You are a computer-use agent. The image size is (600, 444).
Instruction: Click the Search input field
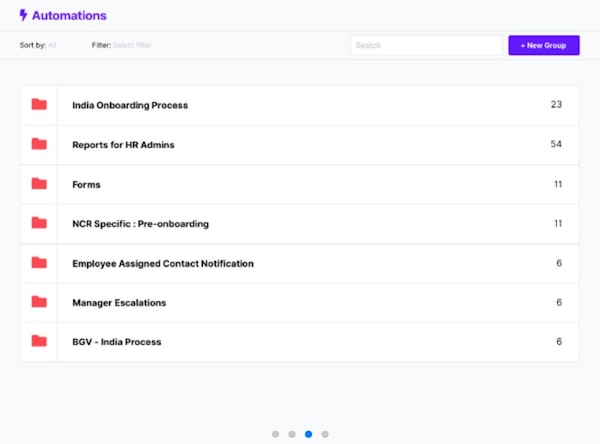pos(425,45)
